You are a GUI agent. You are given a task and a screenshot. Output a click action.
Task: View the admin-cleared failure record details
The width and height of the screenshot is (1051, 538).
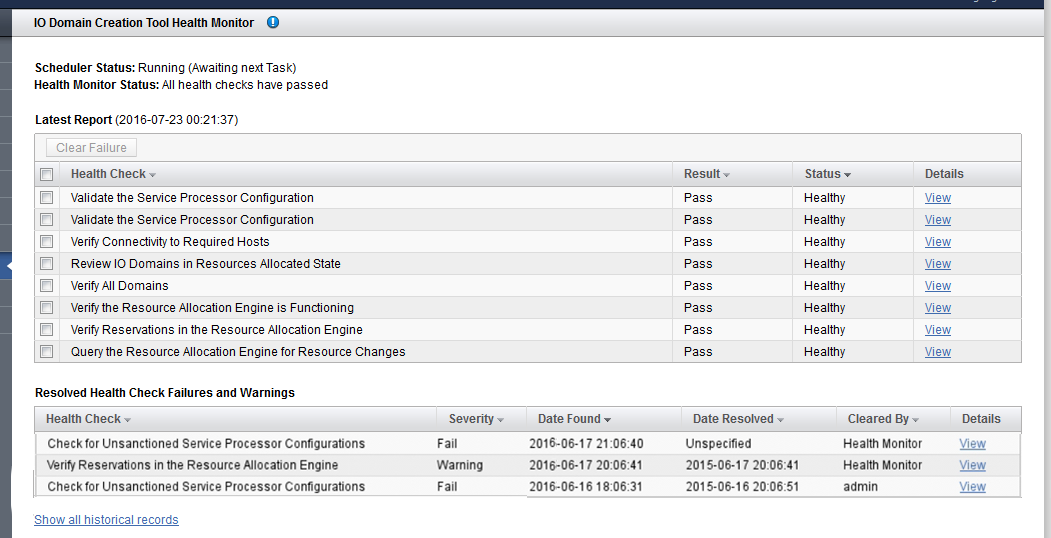pos(972,486)
